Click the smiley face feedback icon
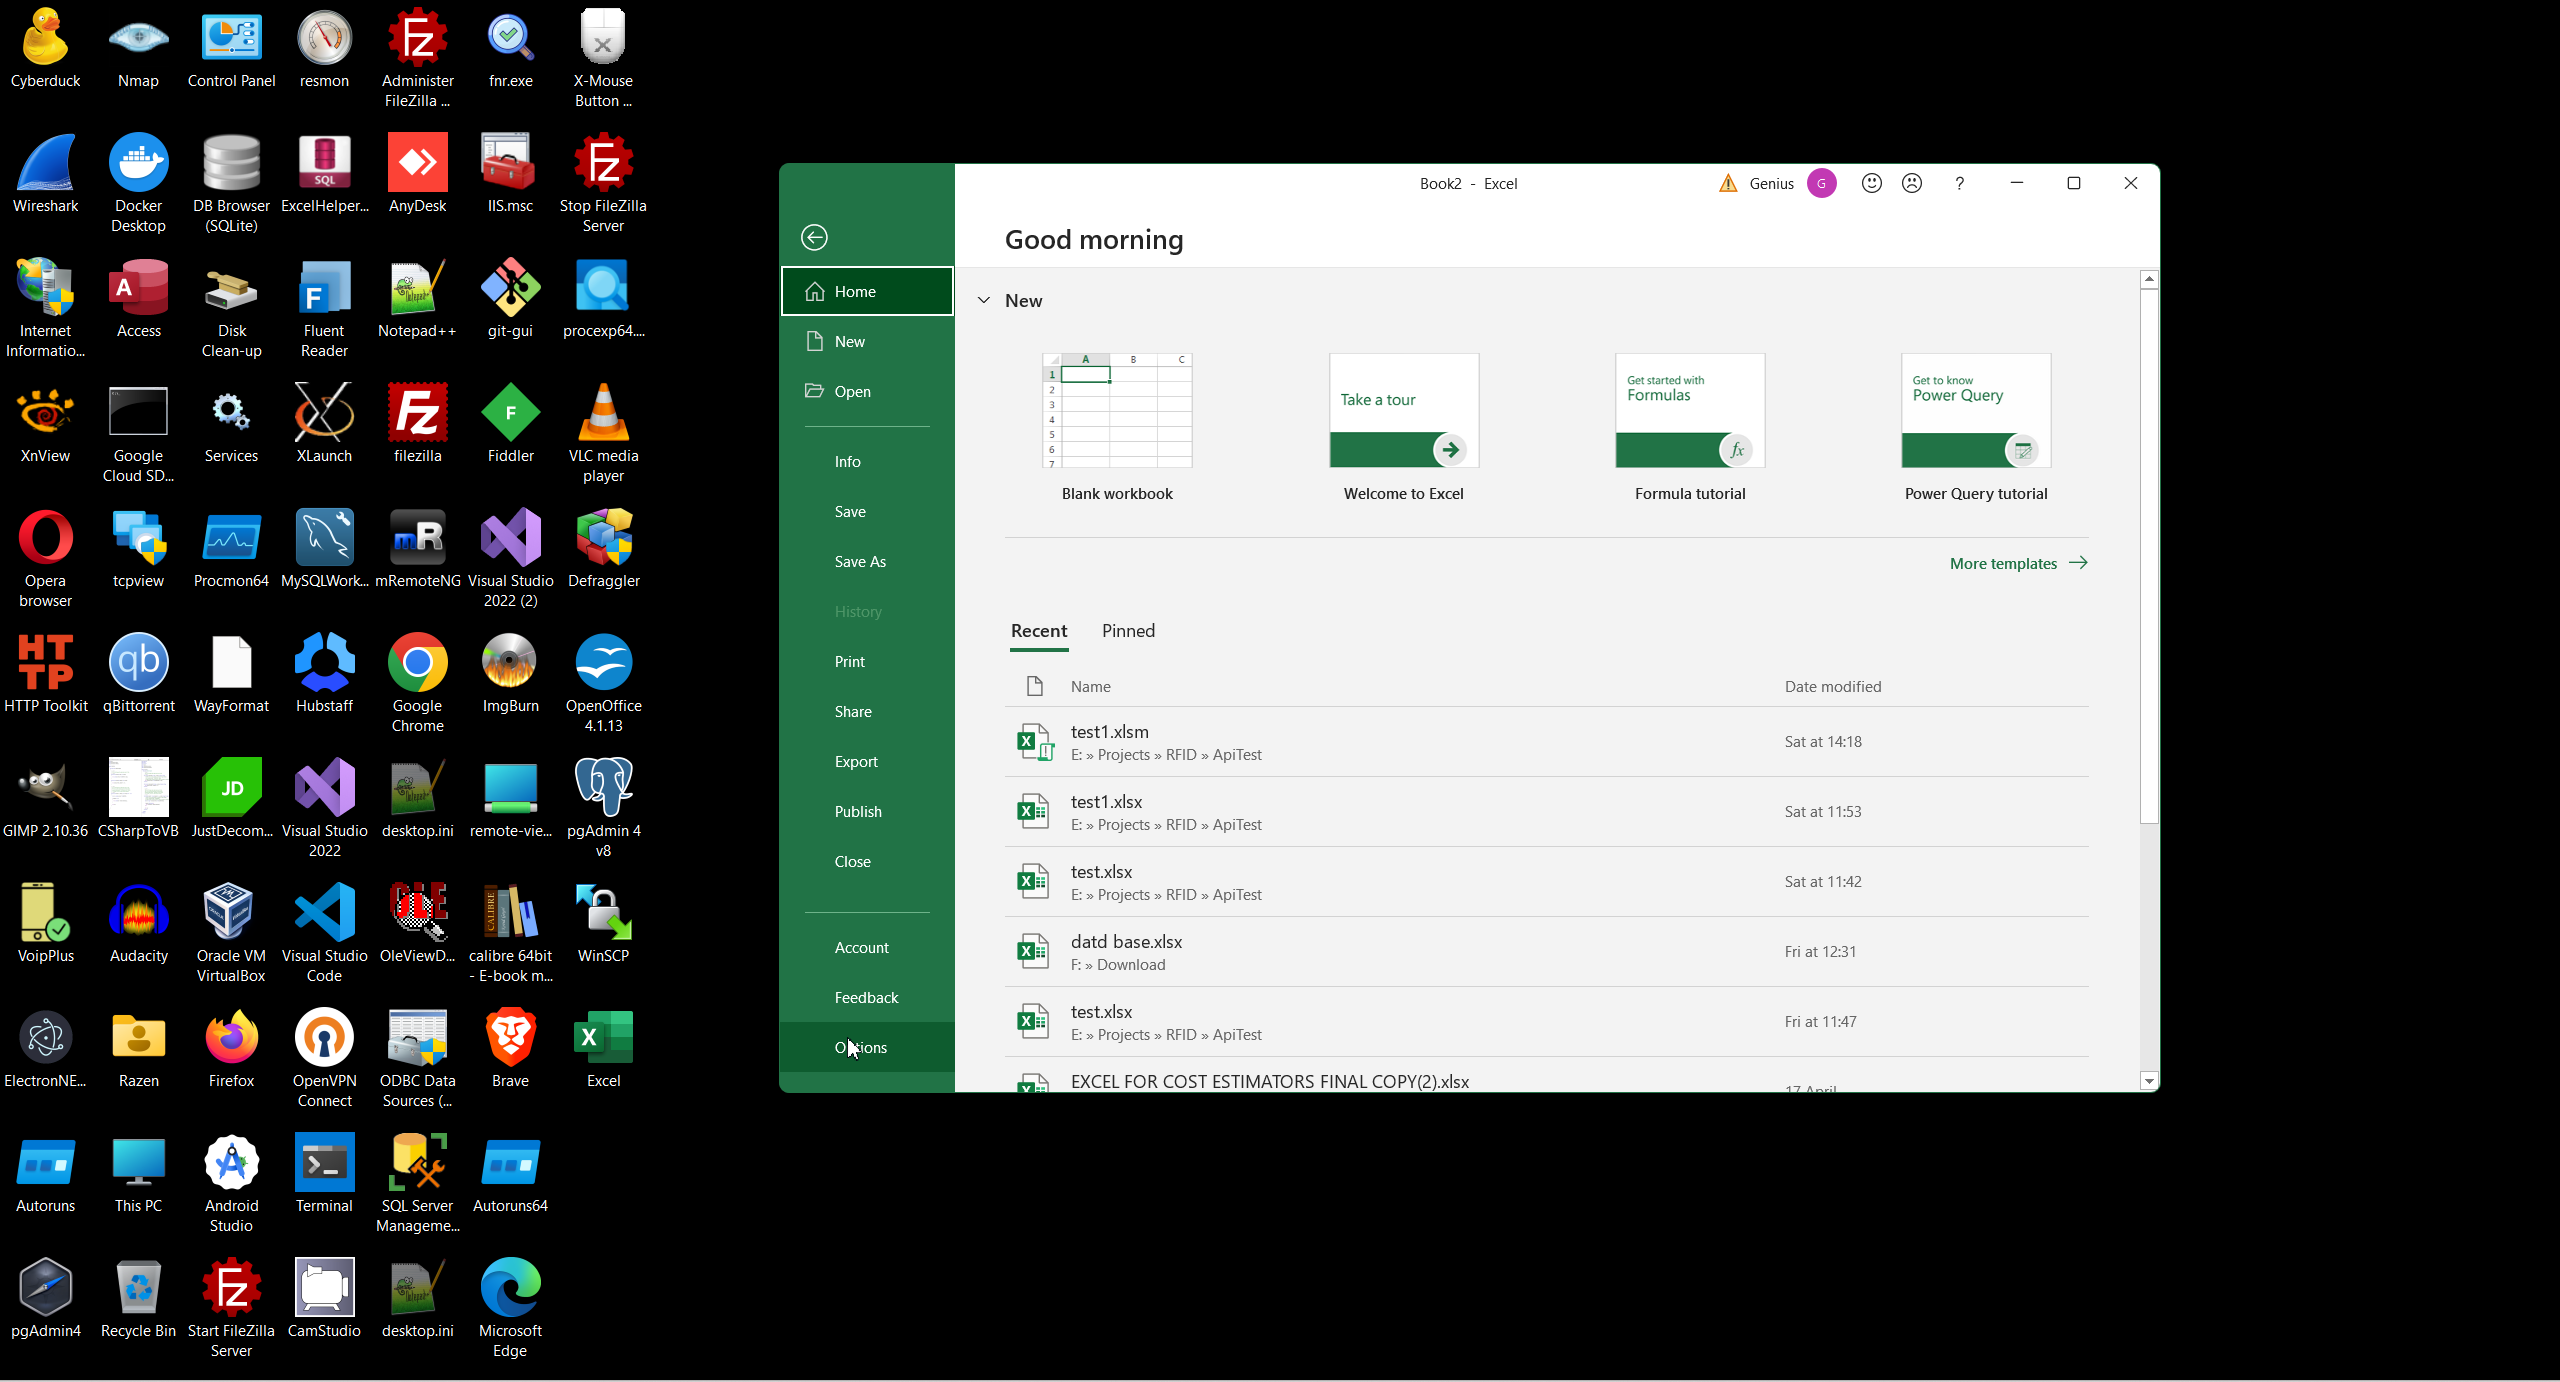This screenshot has height=1382, width=2560. [x=1872, y=183]
